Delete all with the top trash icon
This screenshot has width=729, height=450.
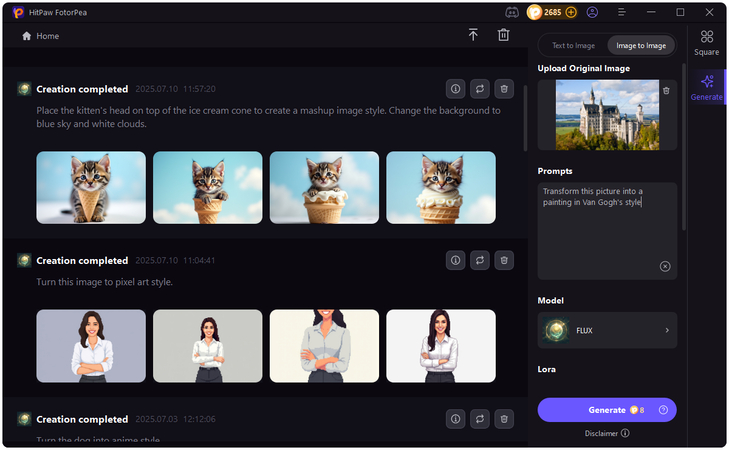[x=504, y=35]
